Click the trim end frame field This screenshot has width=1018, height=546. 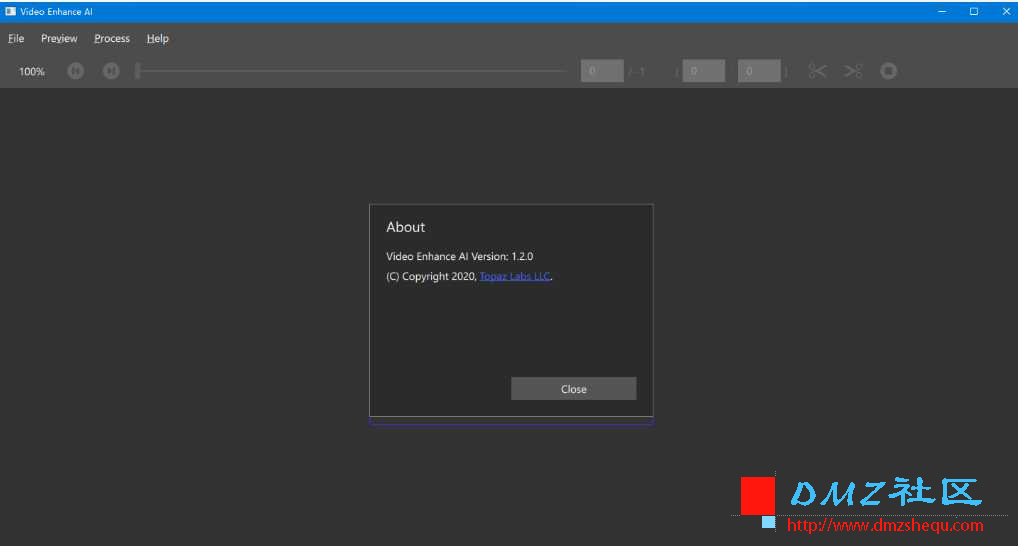[x=759, y=71]
